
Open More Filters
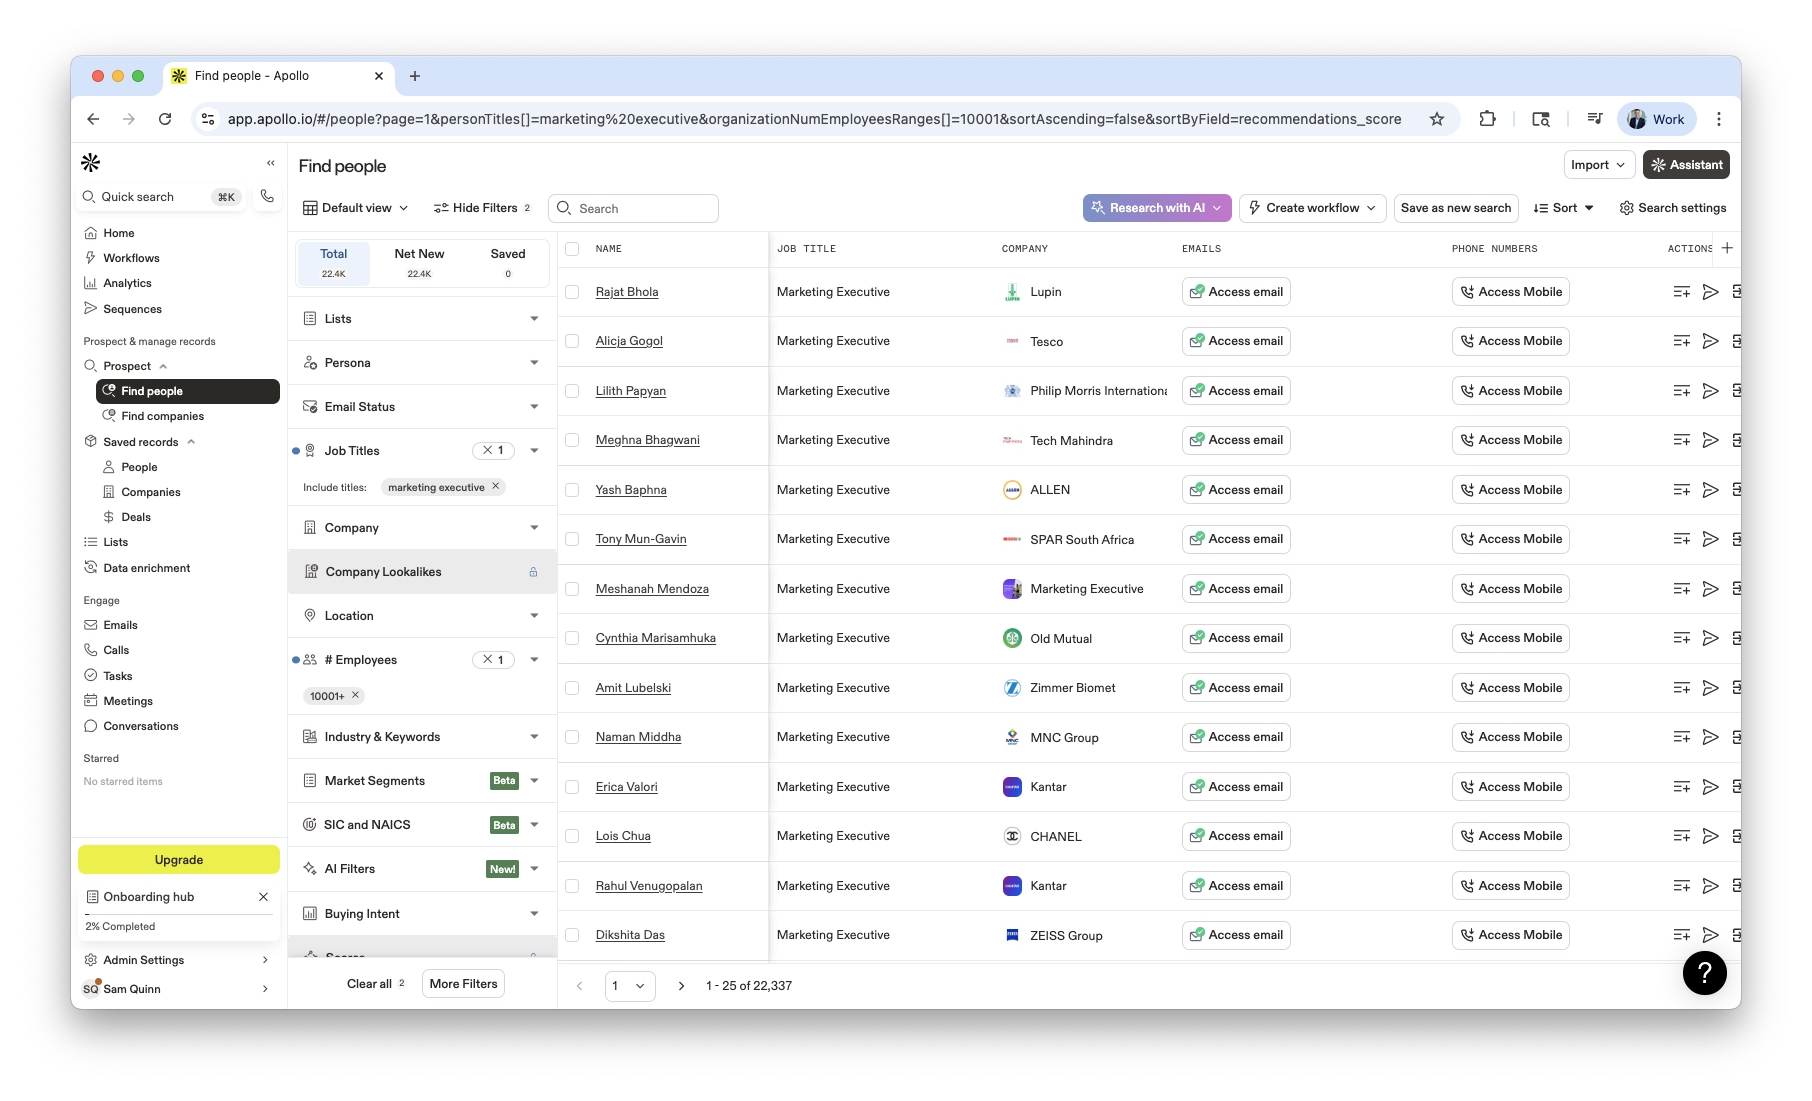pyautogui.click(x=463, y=984)
